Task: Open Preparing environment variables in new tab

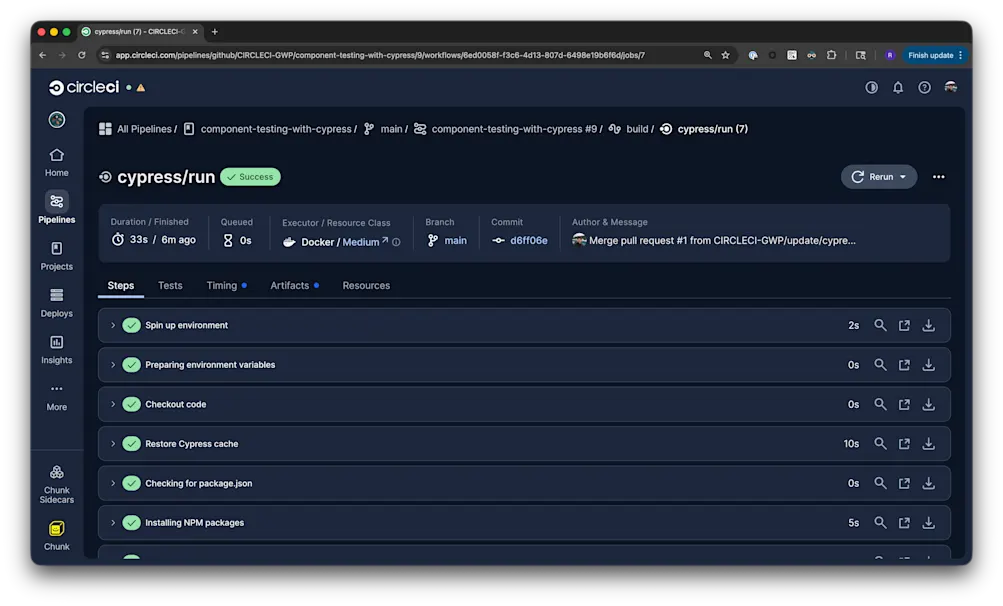Action: (x=904, y=365)
